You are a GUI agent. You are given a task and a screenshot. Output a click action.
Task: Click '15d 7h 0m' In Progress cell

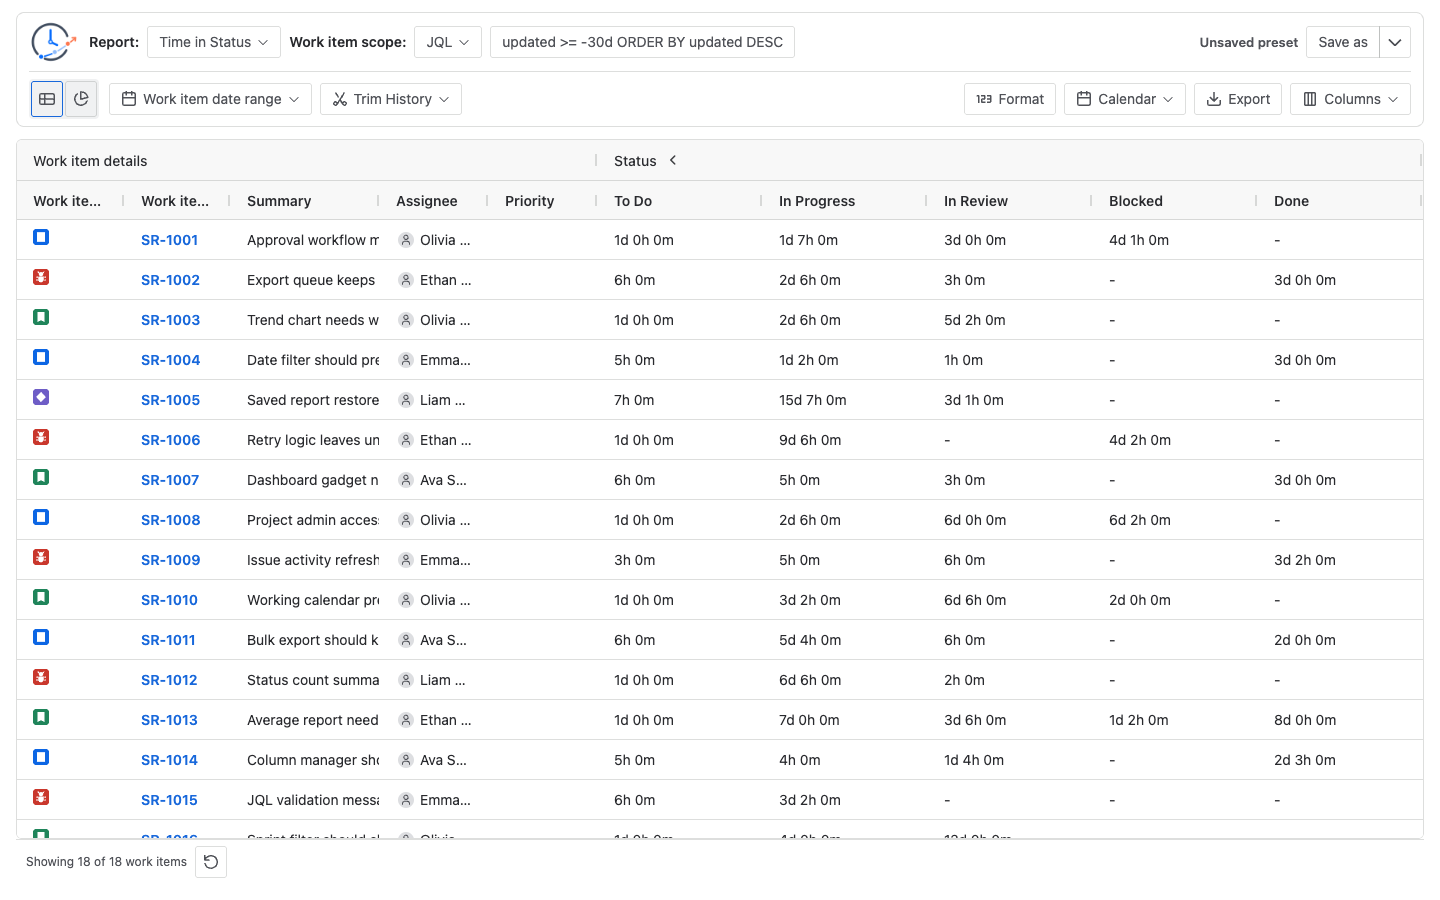click(813, 400)
